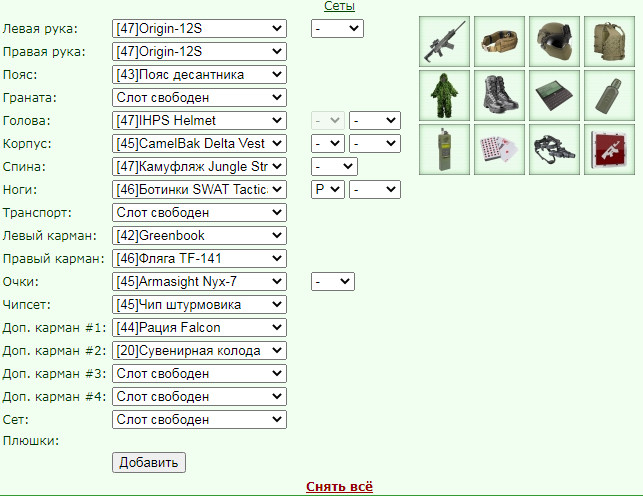Open the second modifier dropdown for Корпус
The width and height of the screenshot is (643, 496).
[375, 143]
